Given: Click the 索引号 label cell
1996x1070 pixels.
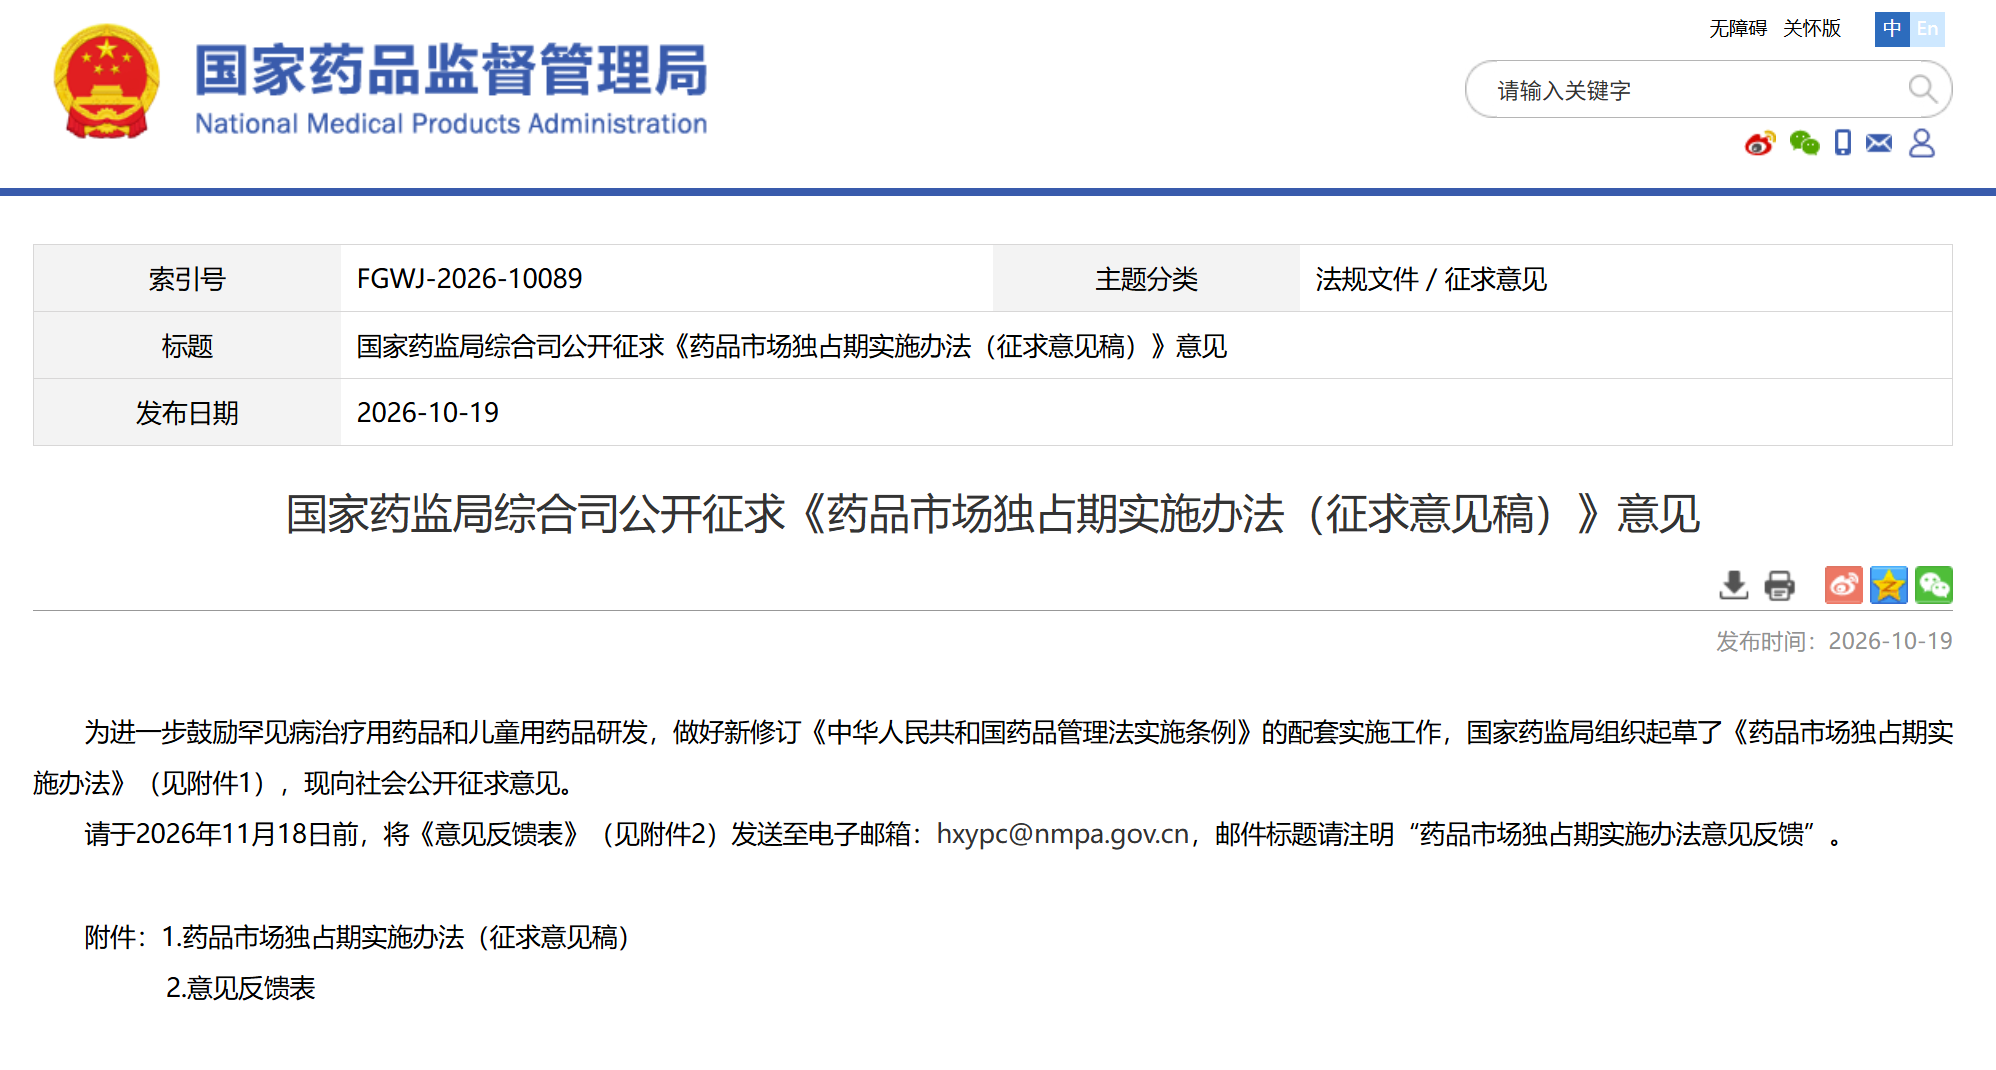Looking at the screenshot, I should click(x=187, y=278).
